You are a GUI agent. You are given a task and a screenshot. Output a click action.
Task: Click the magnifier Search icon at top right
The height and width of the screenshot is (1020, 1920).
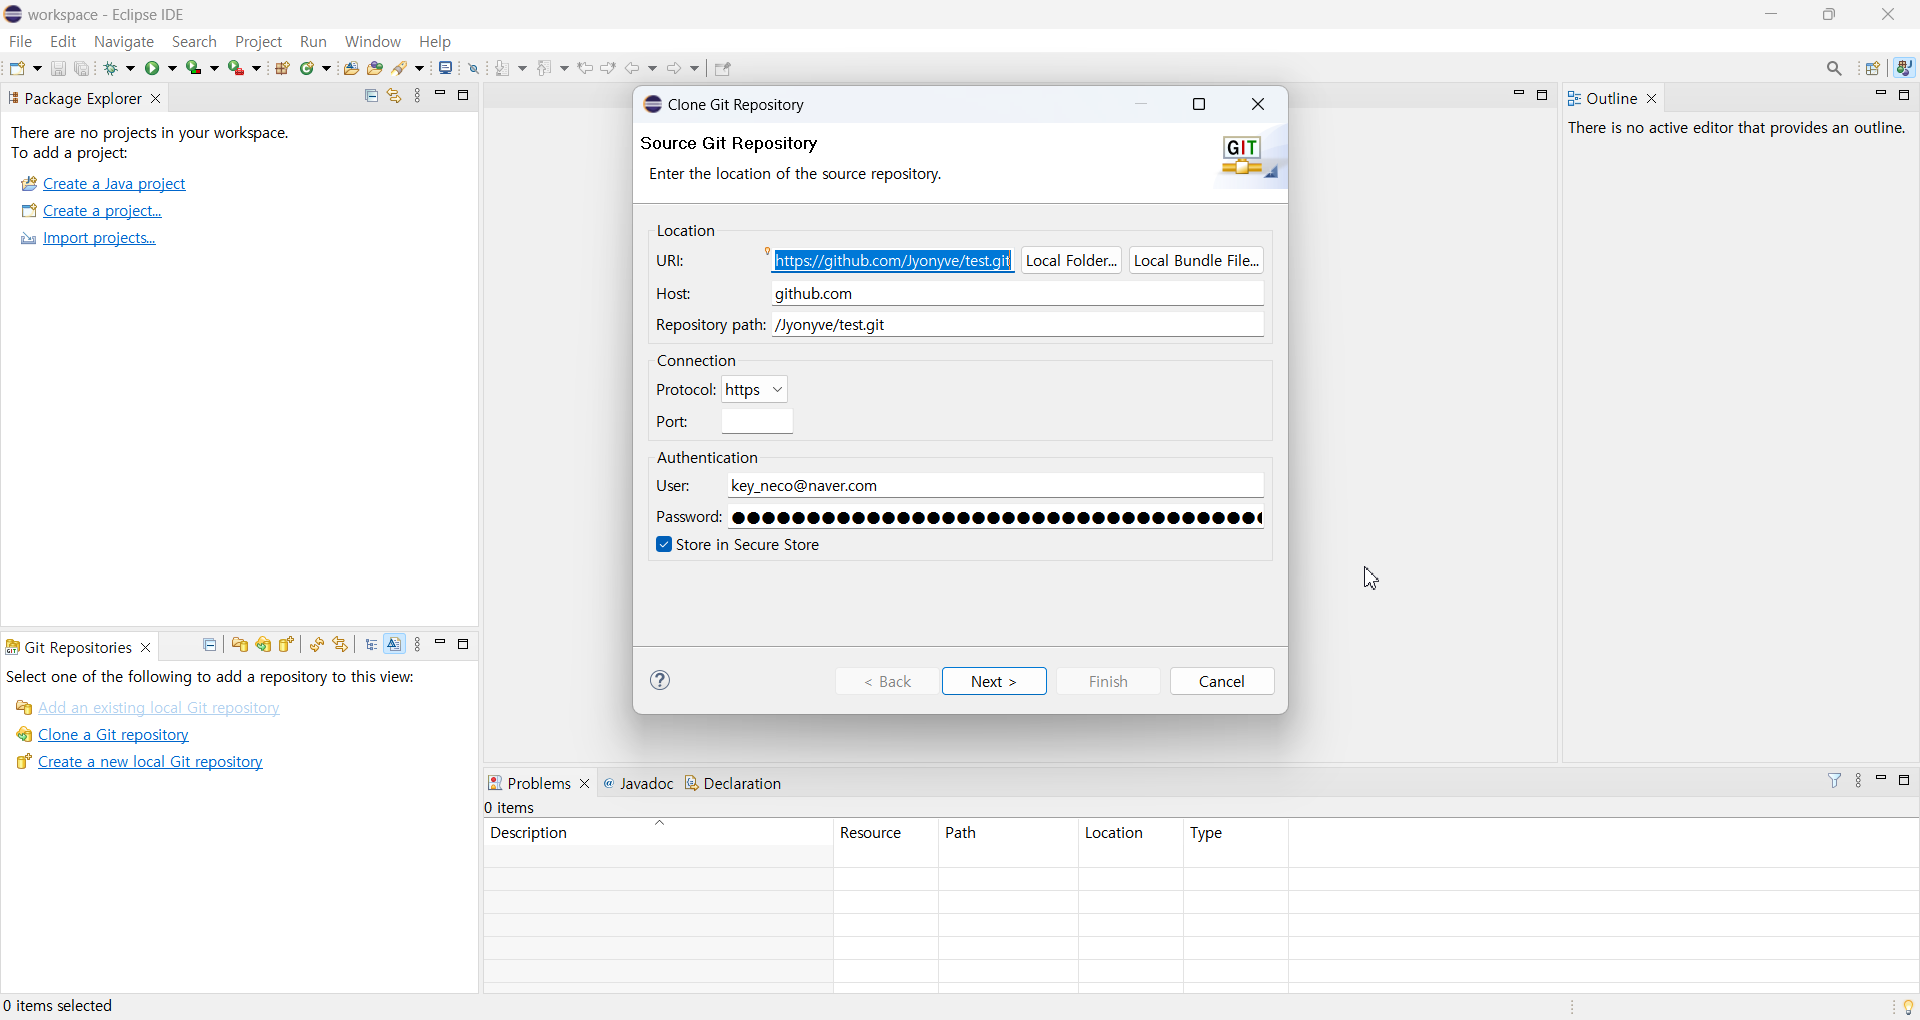[1835, 69]
